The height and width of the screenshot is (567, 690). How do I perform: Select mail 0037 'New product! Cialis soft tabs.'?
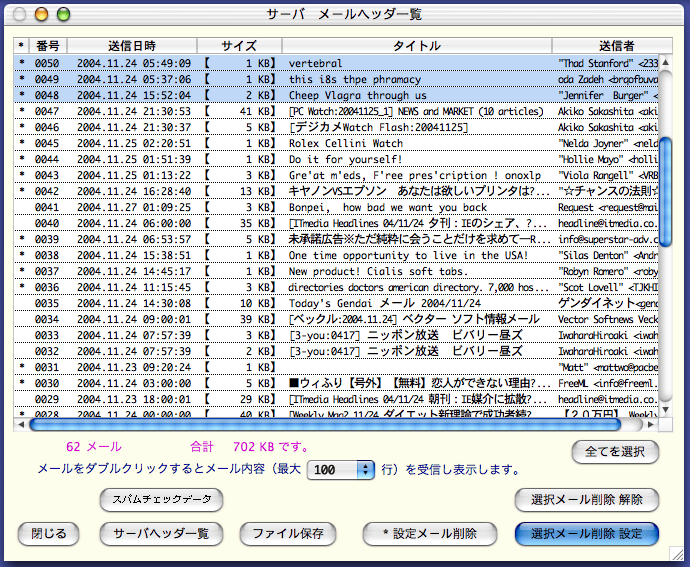click(336, 271)
